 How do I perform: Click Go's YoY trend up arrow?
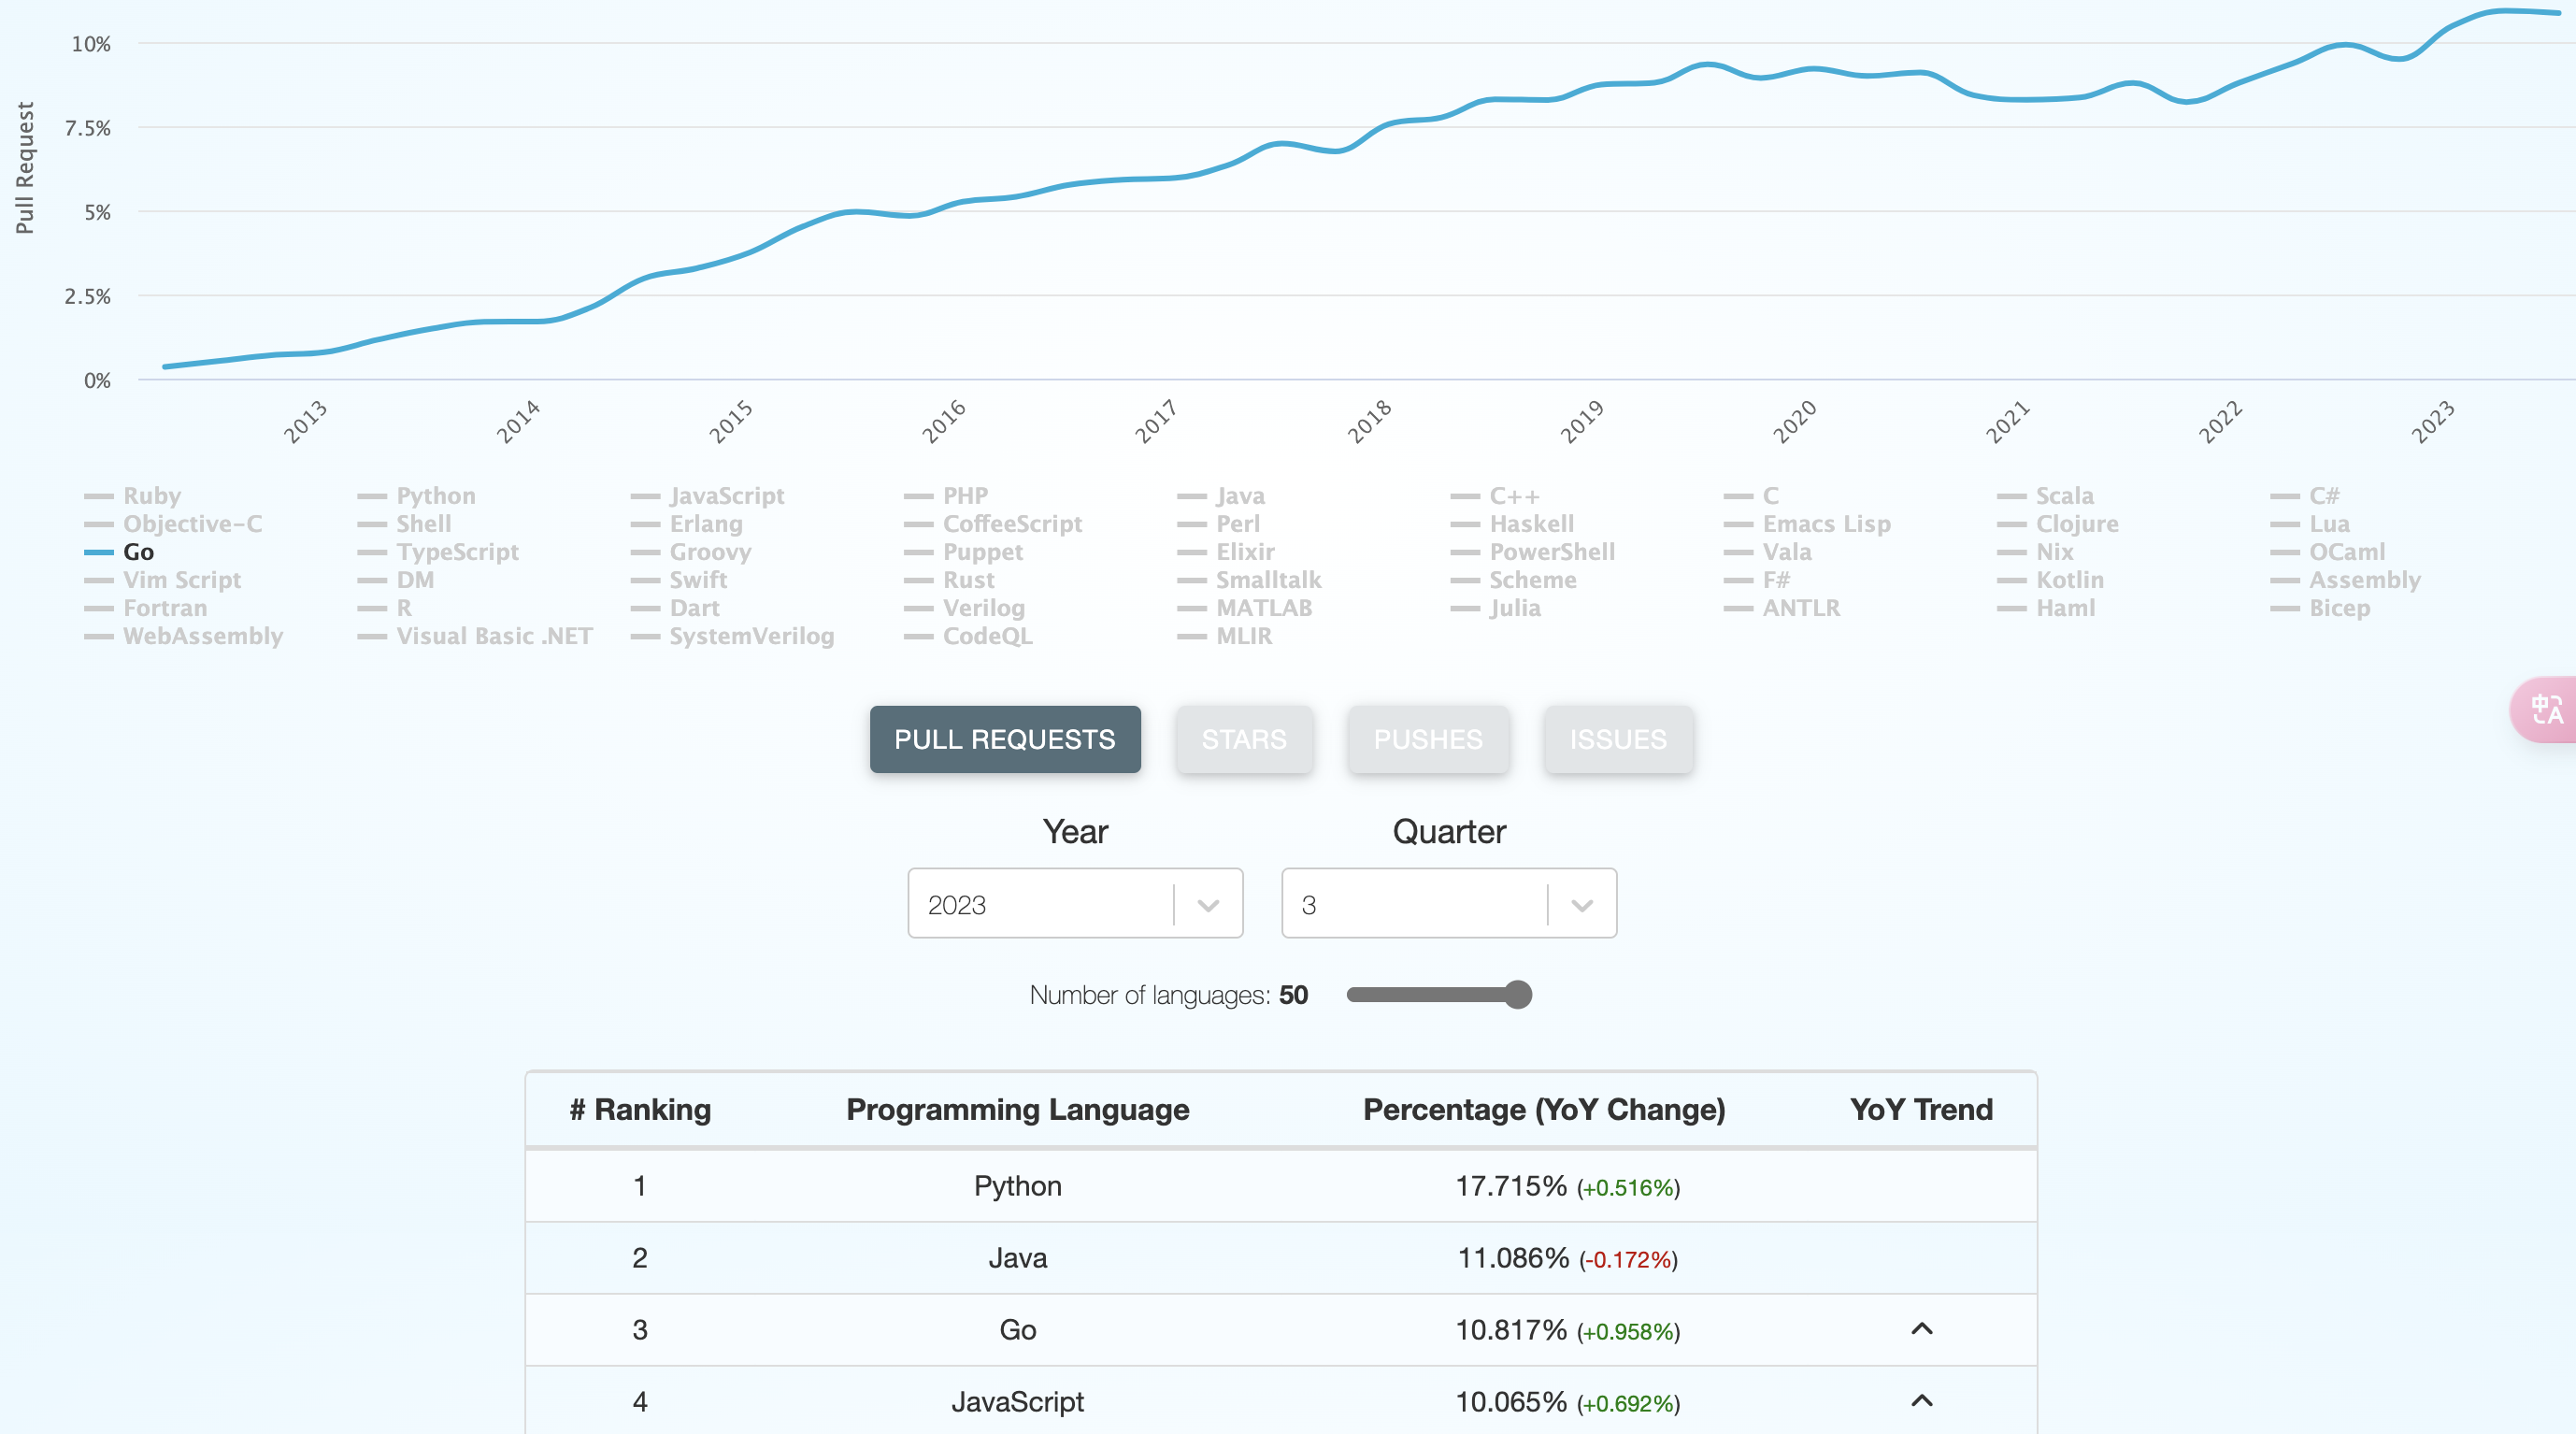point(1921,1329)
